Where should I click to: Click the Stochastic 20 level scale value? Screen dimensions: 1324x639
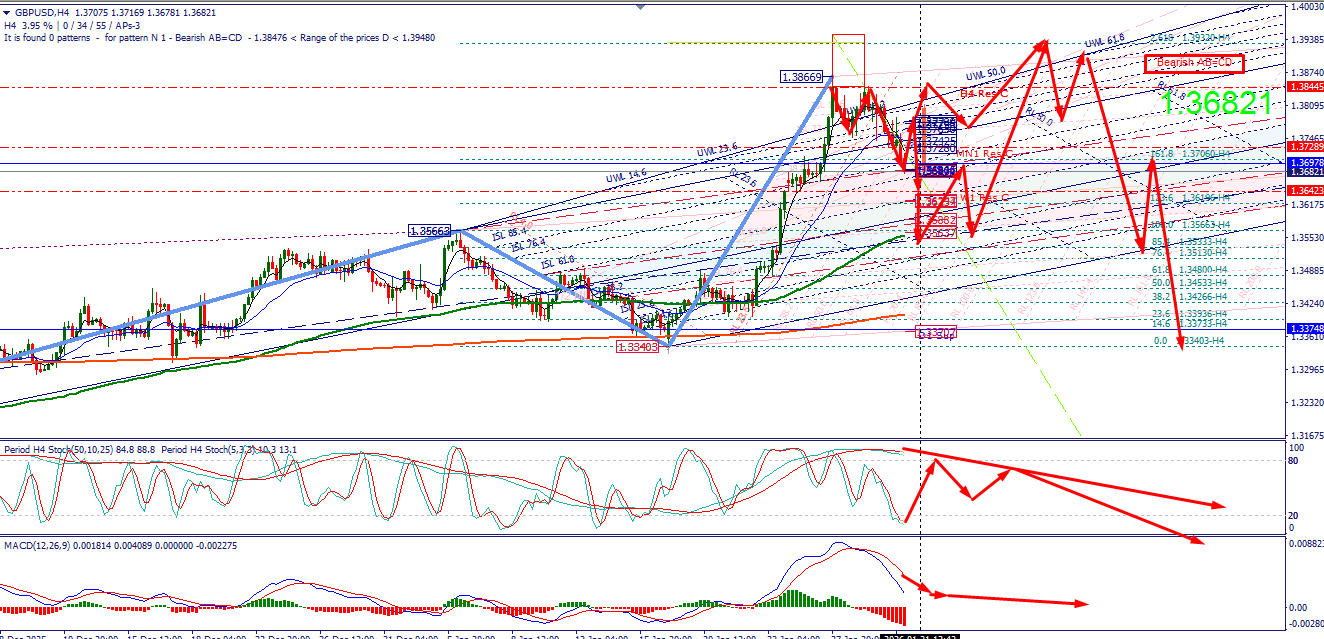click(1293, 516)
